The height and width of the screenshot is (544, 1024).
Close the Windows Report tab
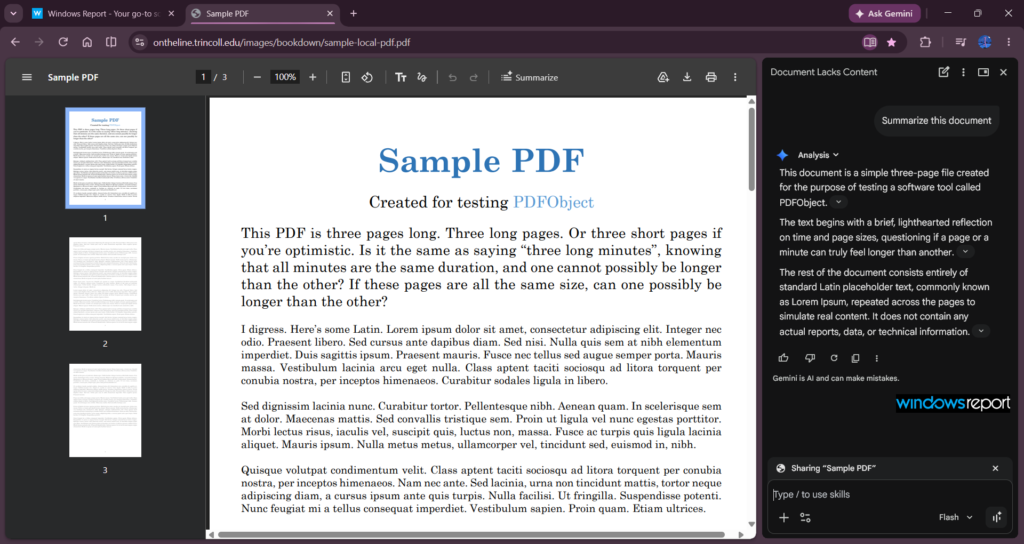tap(171, 14)
